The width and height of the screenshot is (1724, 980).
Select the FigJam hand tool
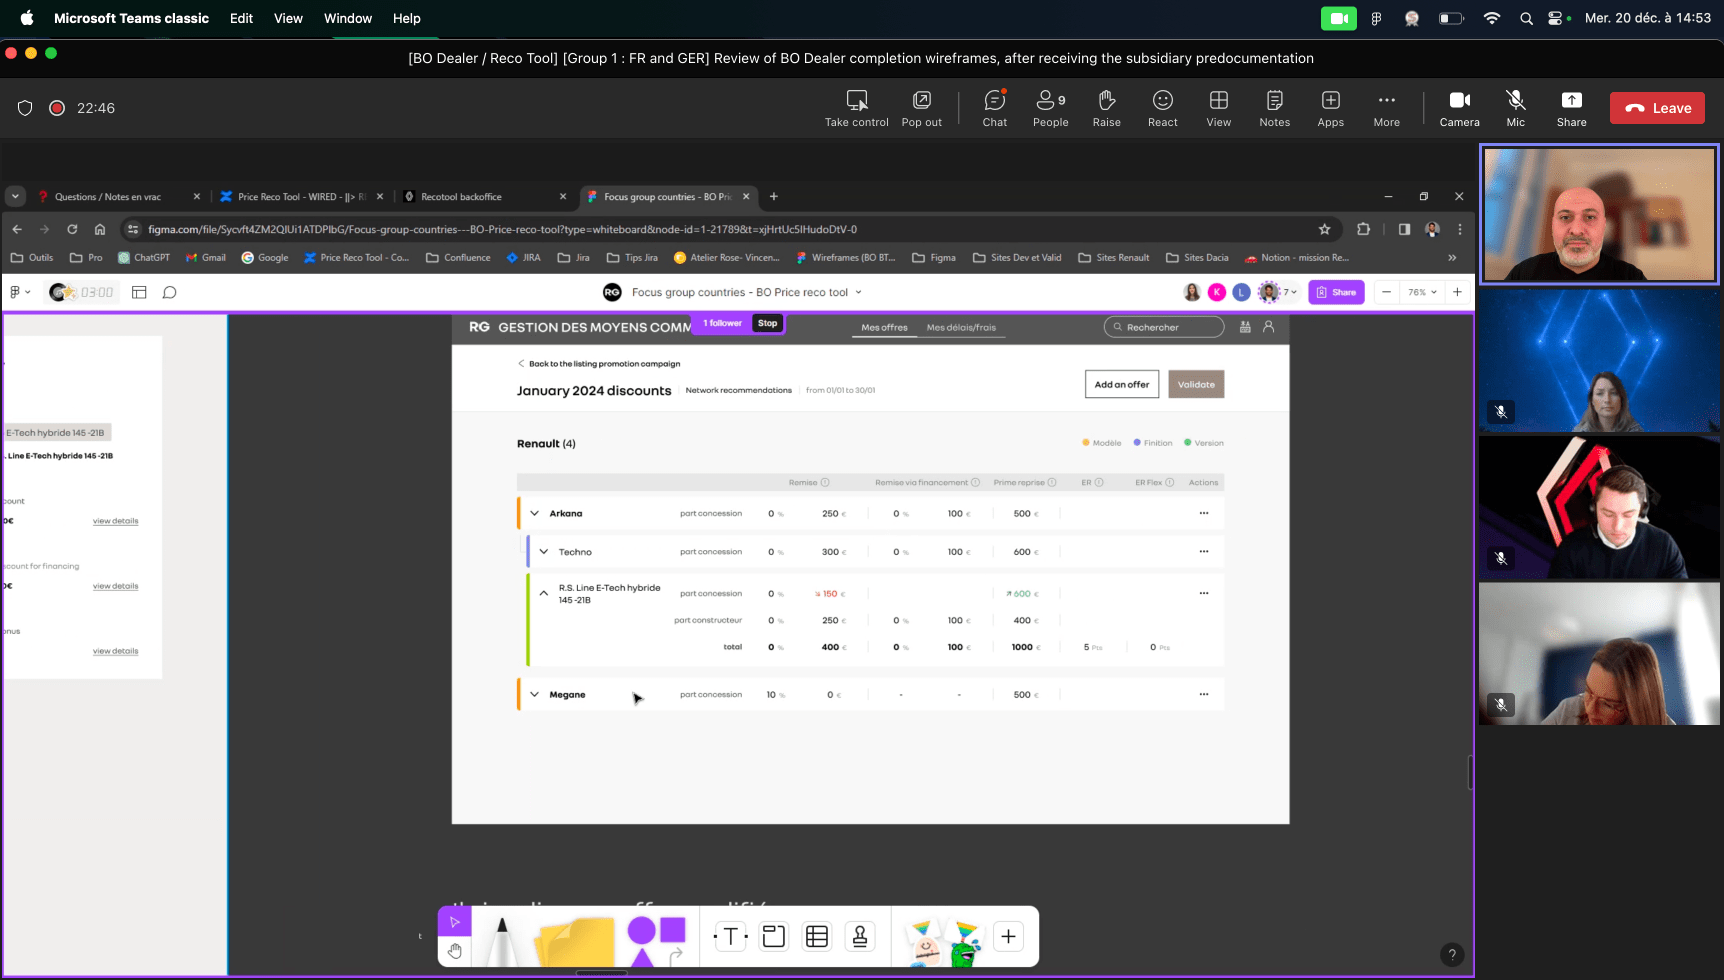click(x=454, y=950)
